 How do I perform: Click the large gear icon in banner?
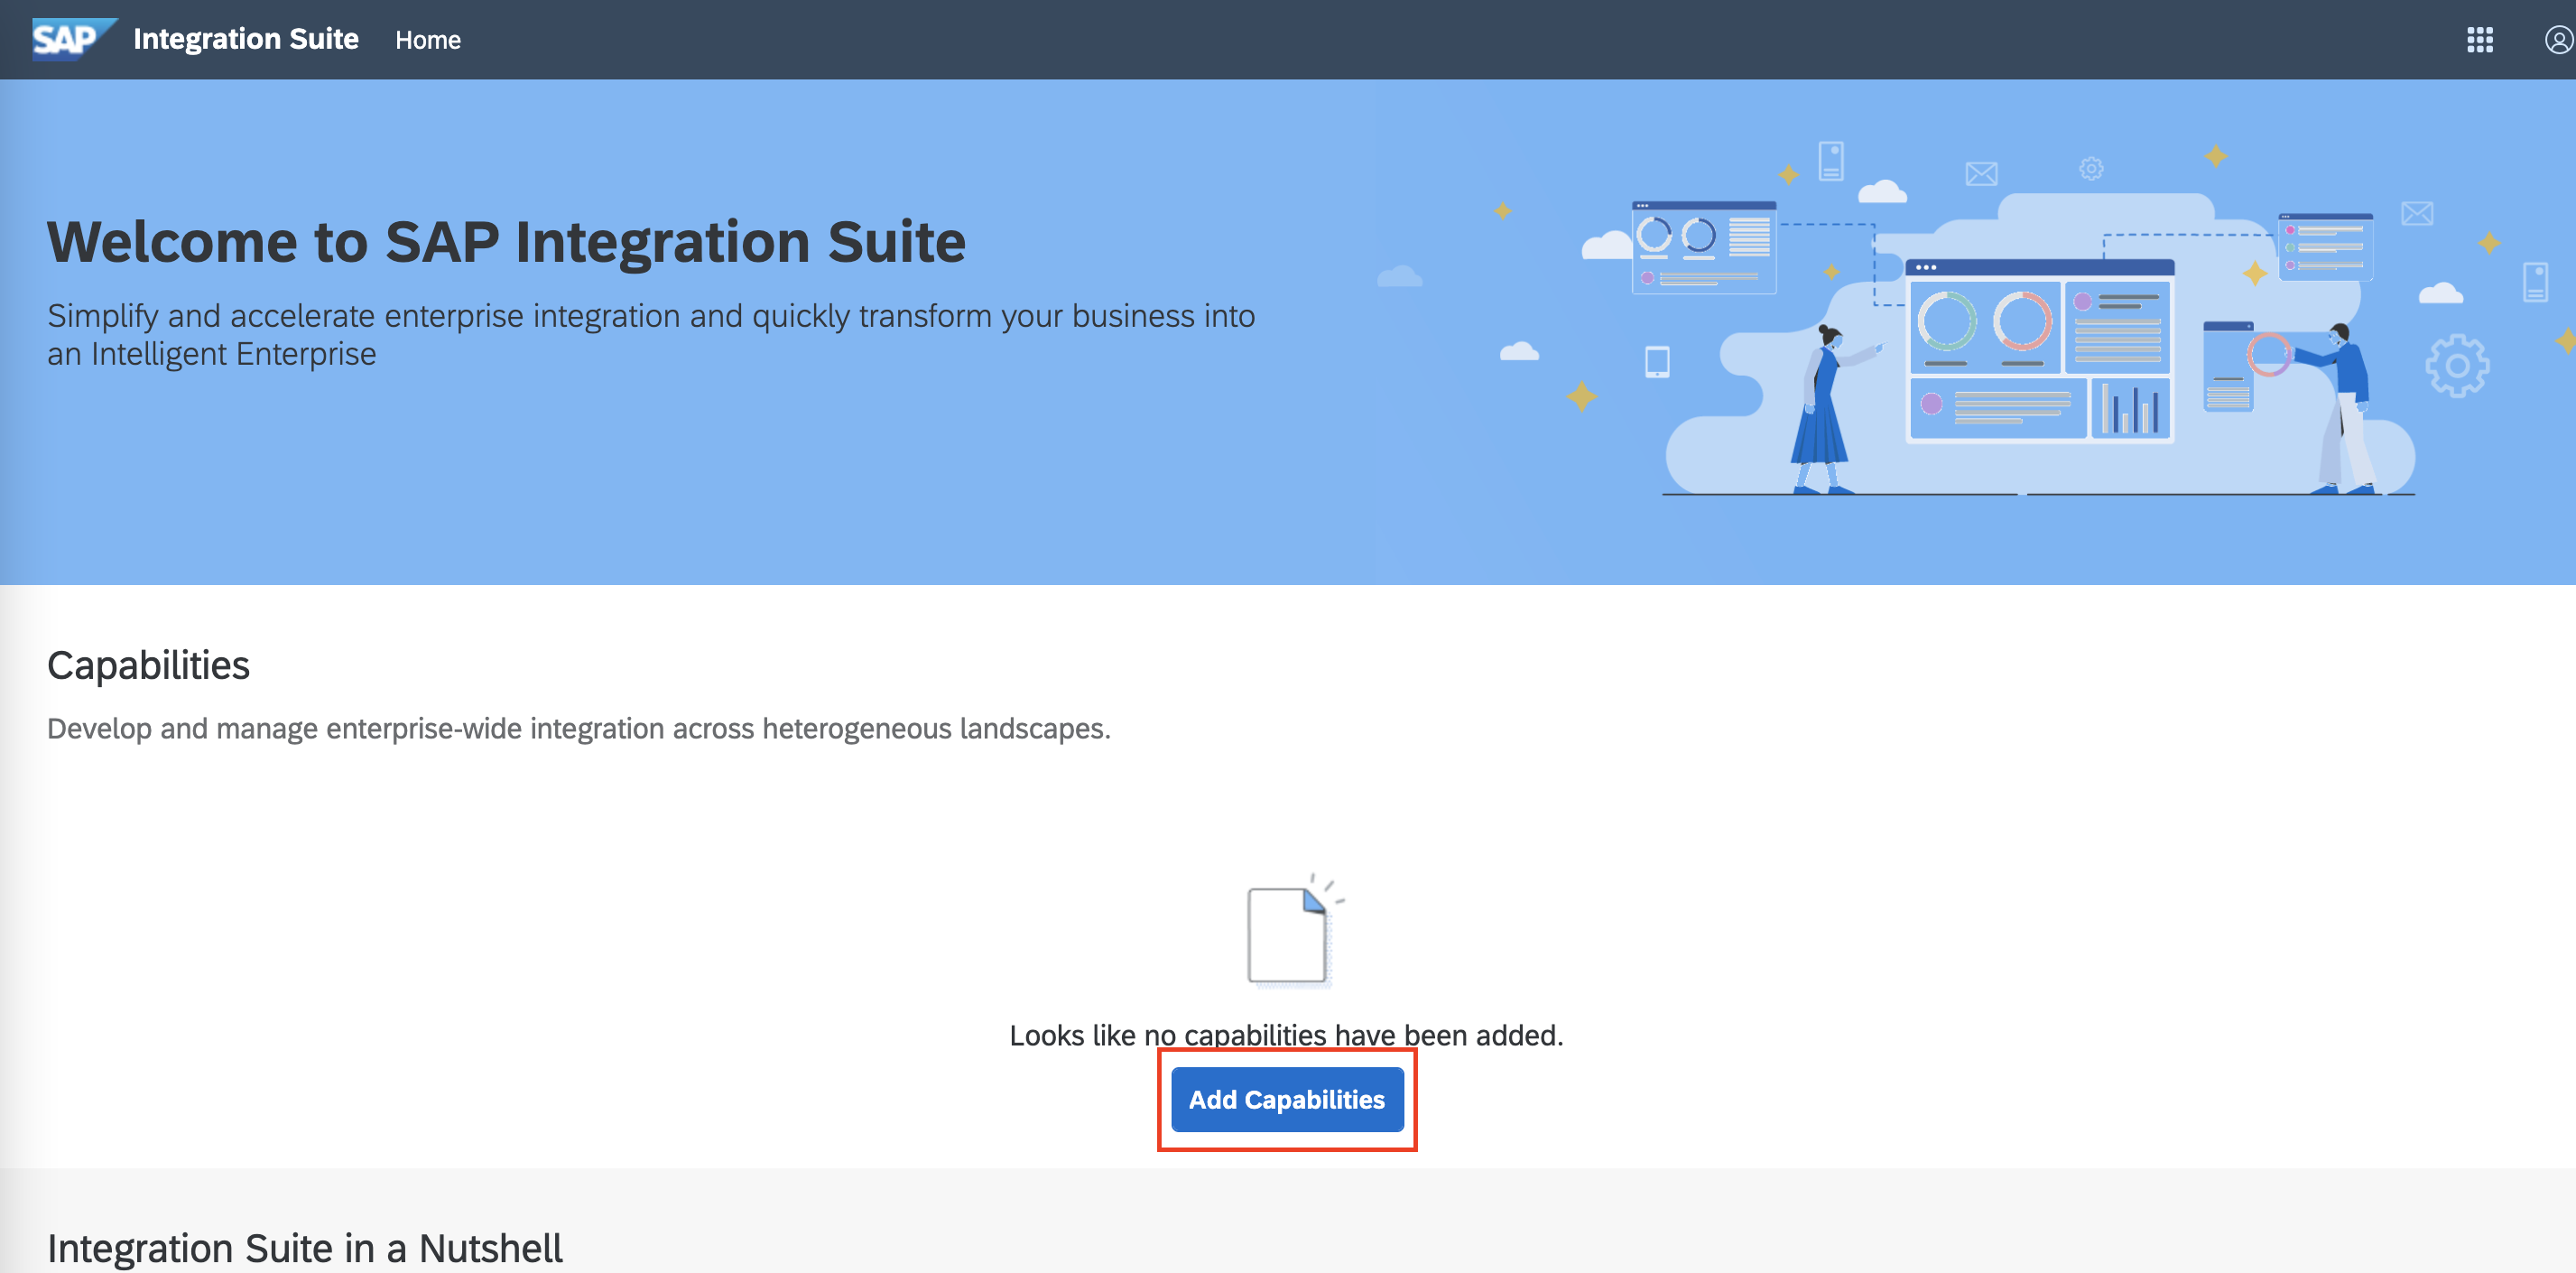(x=2456, y=366)
